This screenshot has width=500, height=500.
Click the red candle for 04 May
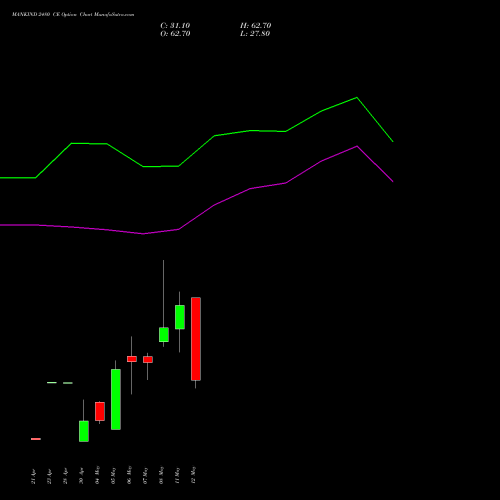100,411
